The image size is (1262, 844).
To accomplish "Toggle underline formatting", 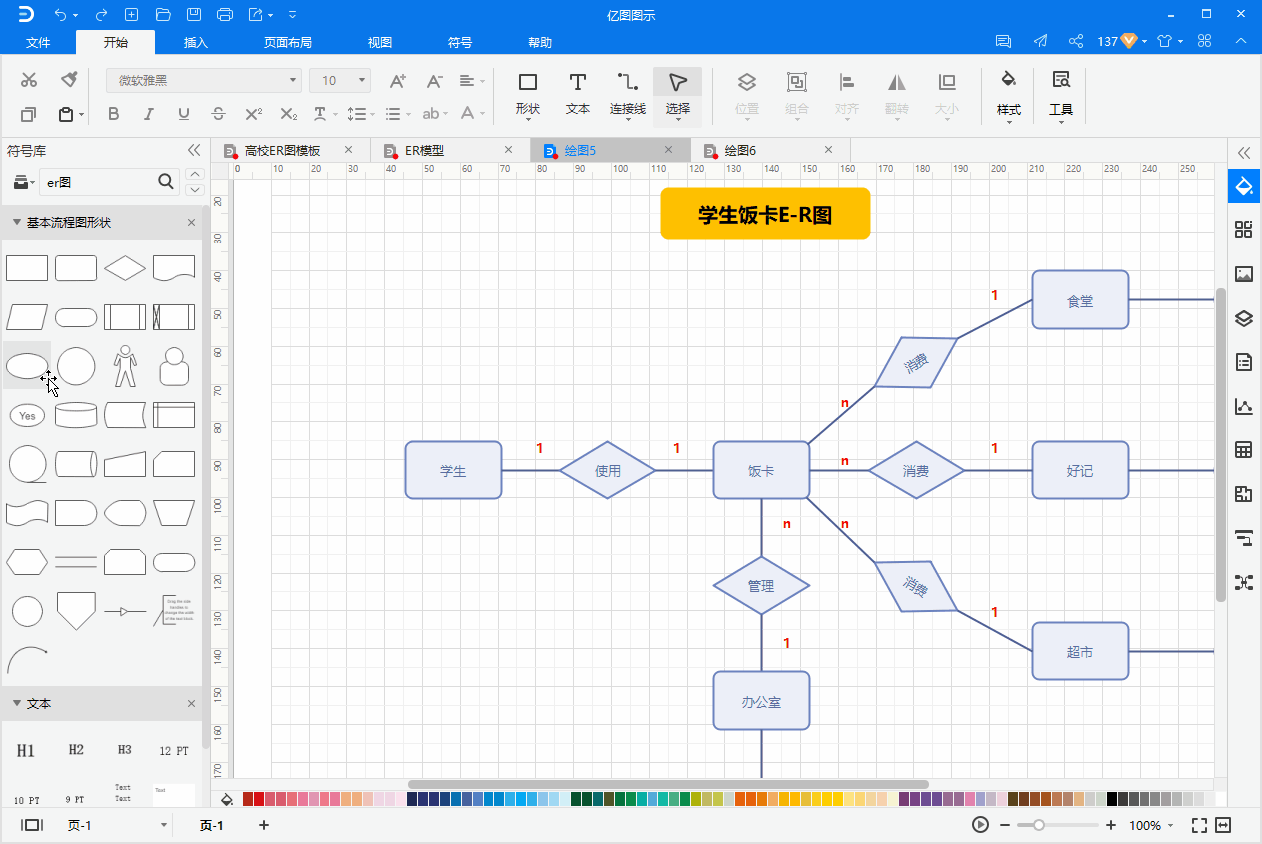I will pos(183,114).
